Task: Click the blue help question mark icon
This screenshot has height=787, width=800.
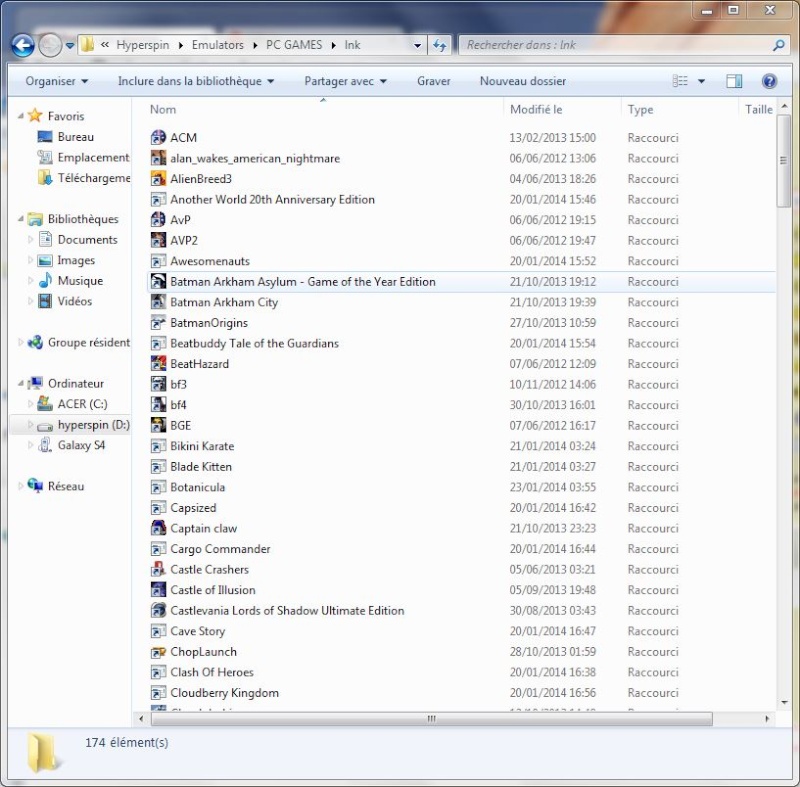Action: click(769, 81)
